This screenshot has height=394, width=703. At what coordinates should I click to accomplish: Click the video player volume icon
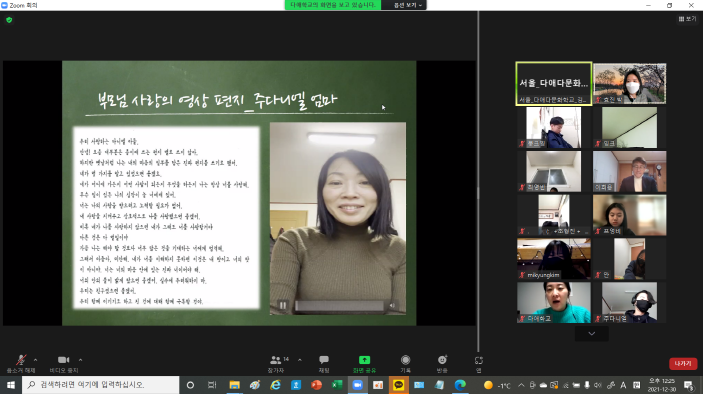click(x=393, y=306)
